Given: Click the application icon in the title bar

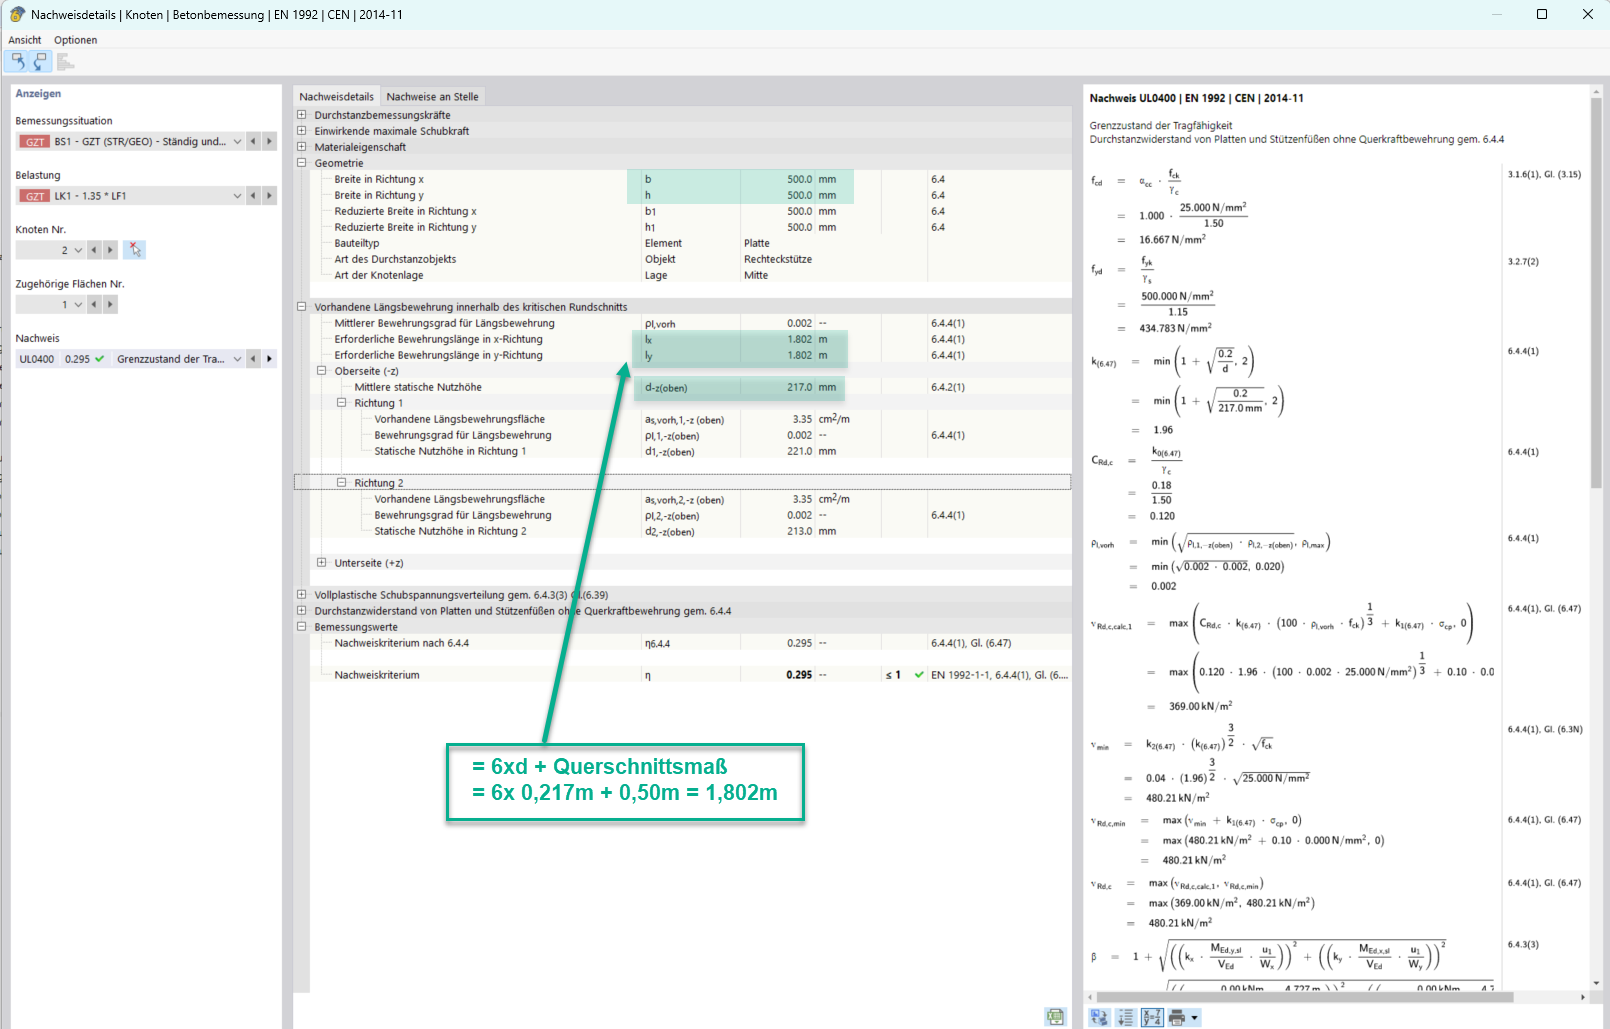Looking at the screenshot, I should click(17, 14).
